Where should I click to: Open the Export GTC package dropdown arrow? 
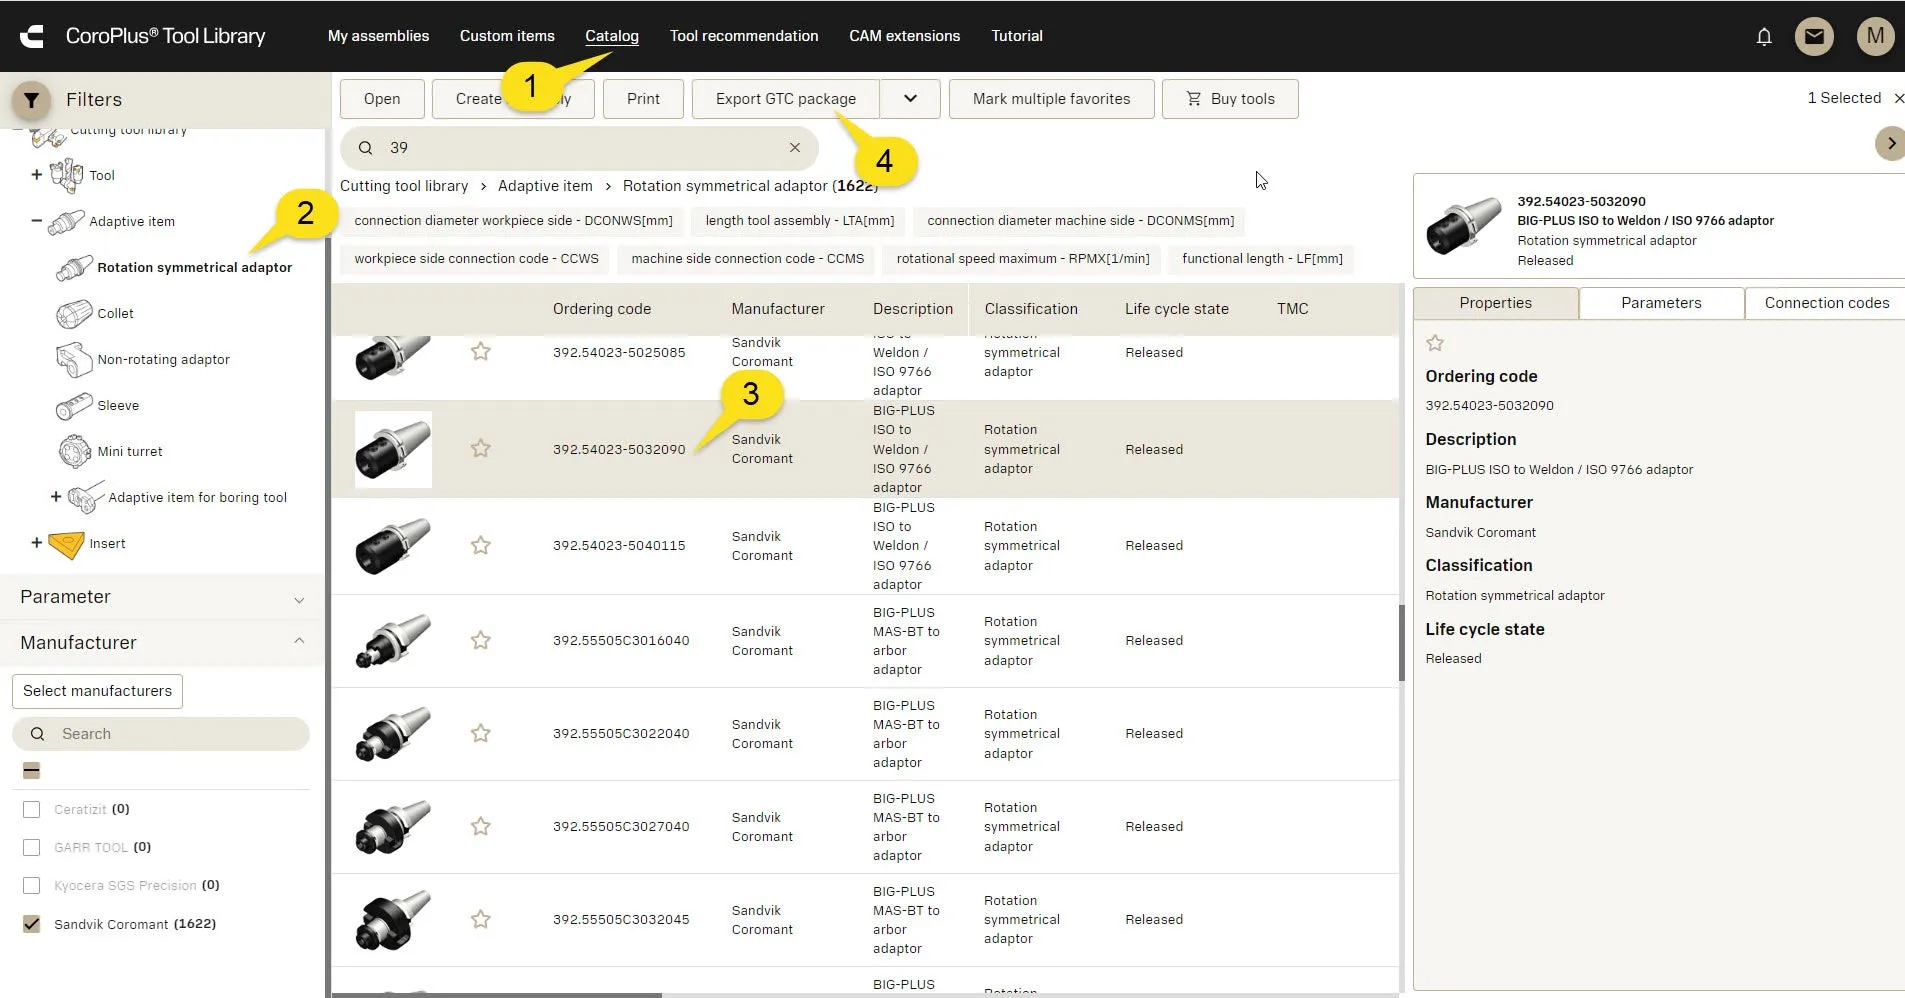[910, 99]
